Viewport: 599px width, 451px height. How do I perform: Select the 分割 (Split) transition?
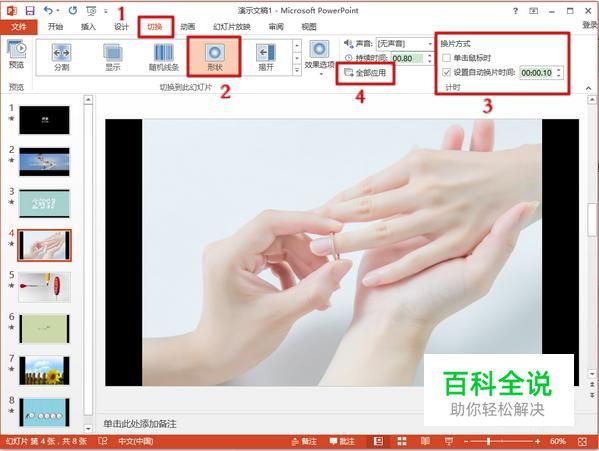(x=62, y=57)
